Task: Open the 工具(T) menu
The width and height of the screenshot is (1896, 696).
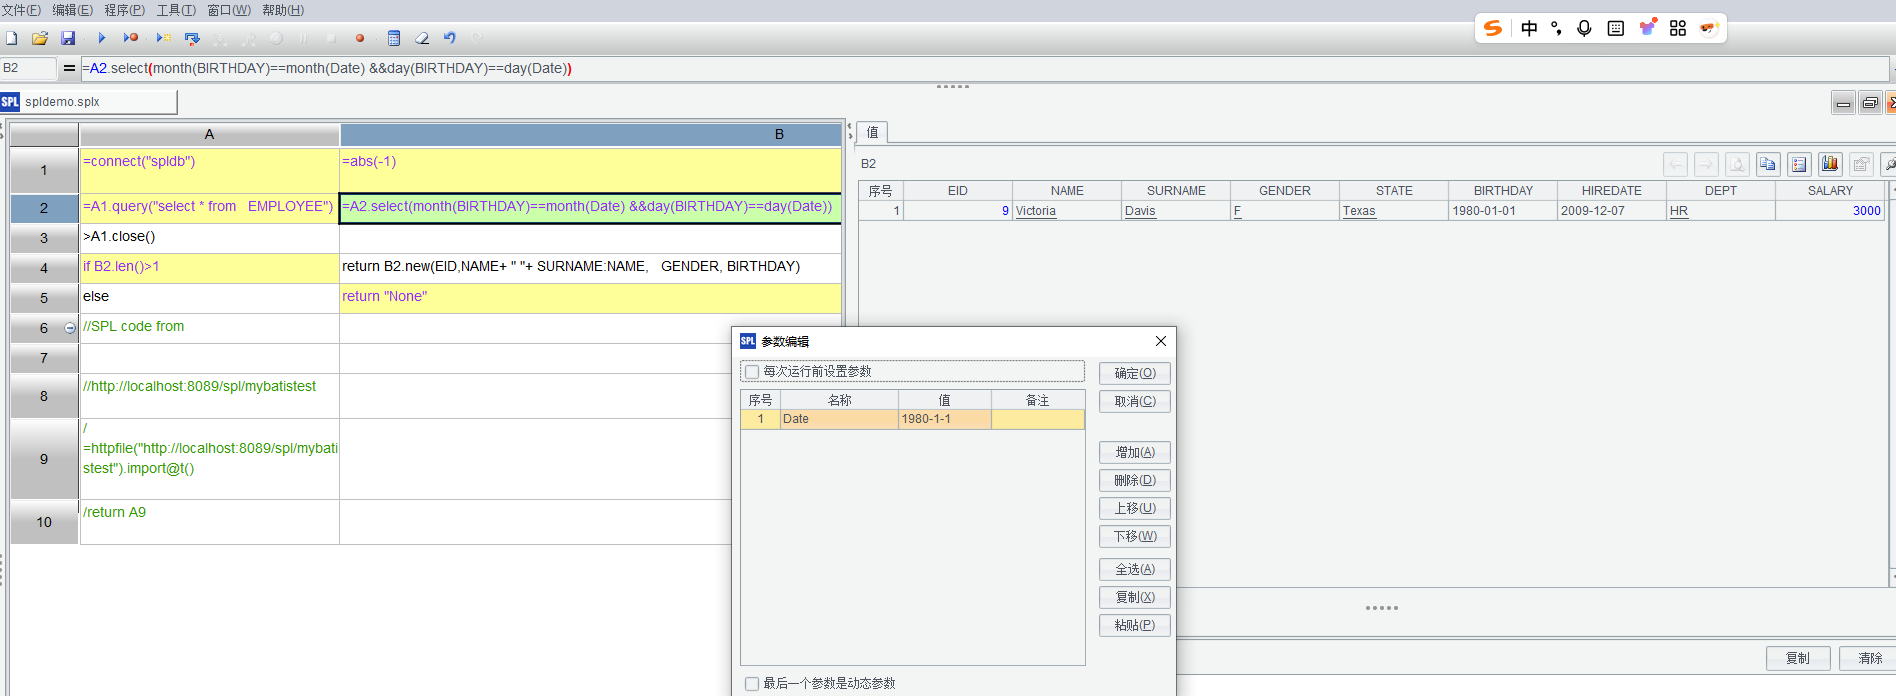Action: point(176,10)
